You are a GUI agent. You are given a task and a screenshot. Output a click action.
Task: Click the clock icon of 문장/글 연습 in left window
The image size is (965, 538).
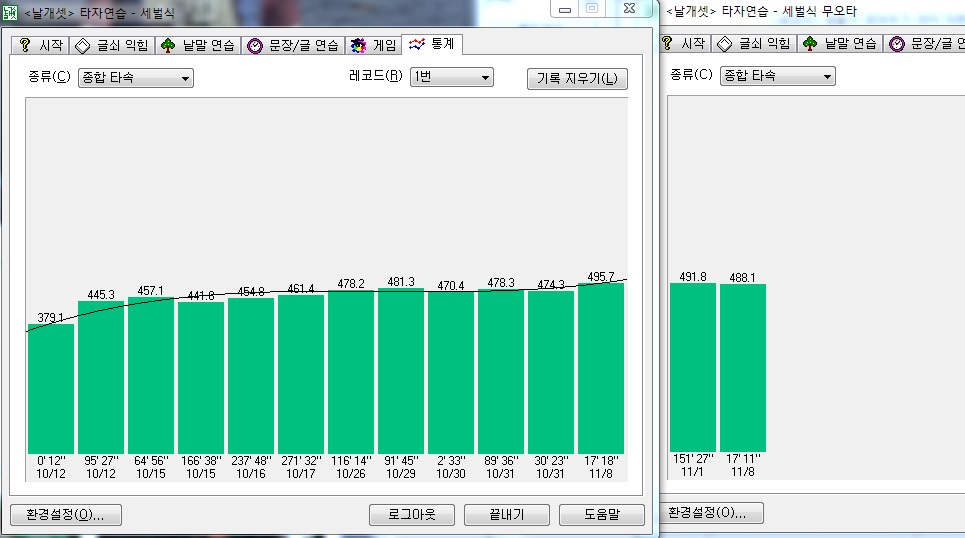(x=254, y=46)
